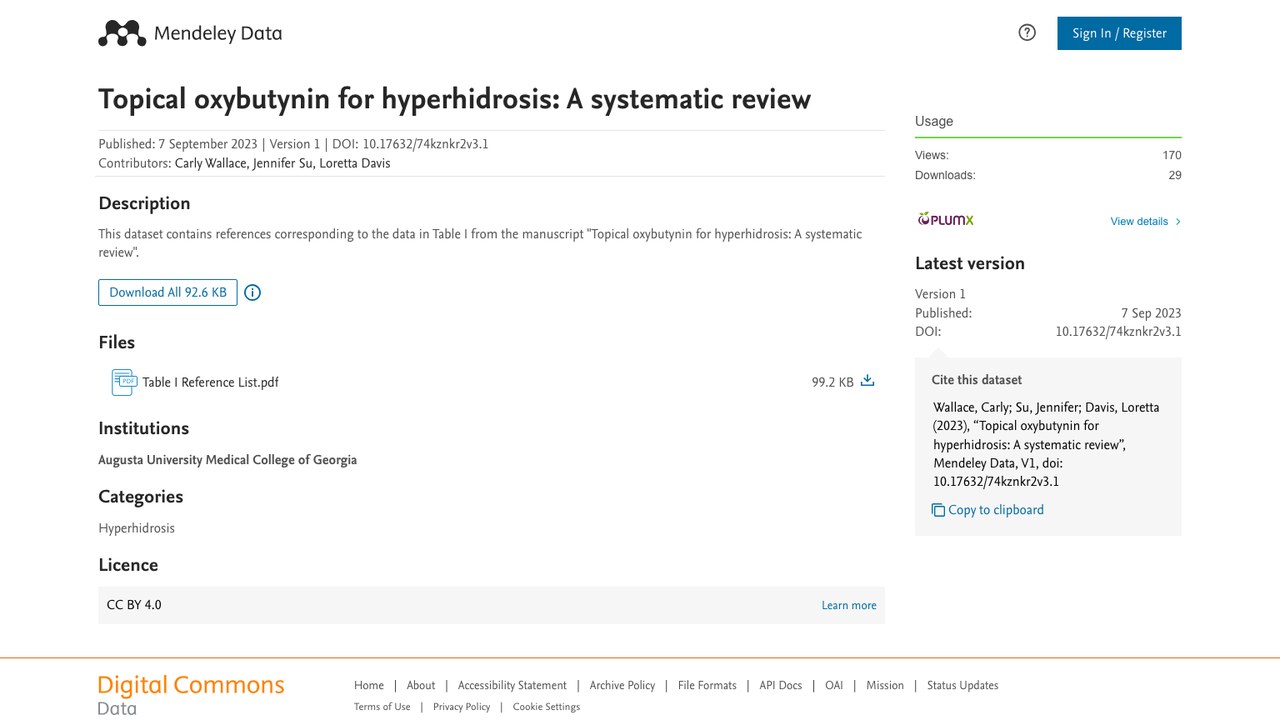Copy citation to clipboard

988,510
